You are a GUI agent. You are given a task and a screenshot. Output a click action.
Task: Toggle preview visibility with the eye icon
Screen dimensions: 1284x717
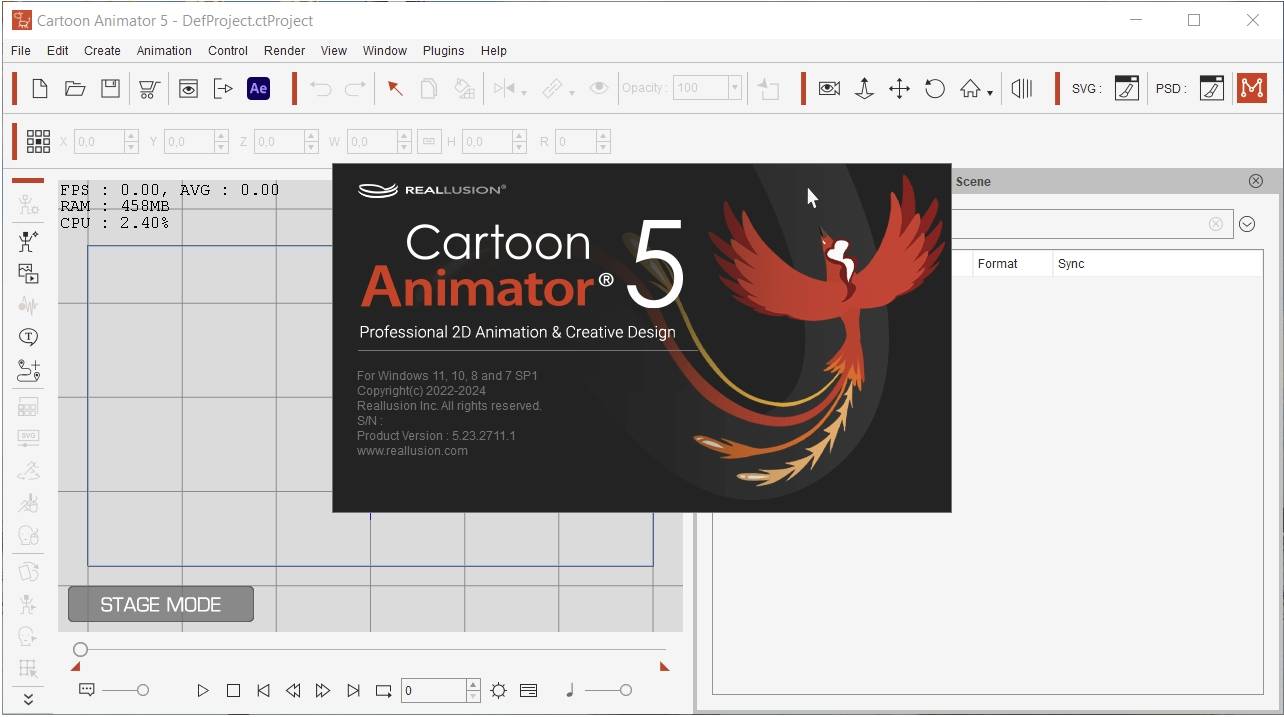click(x=598, y=88)
